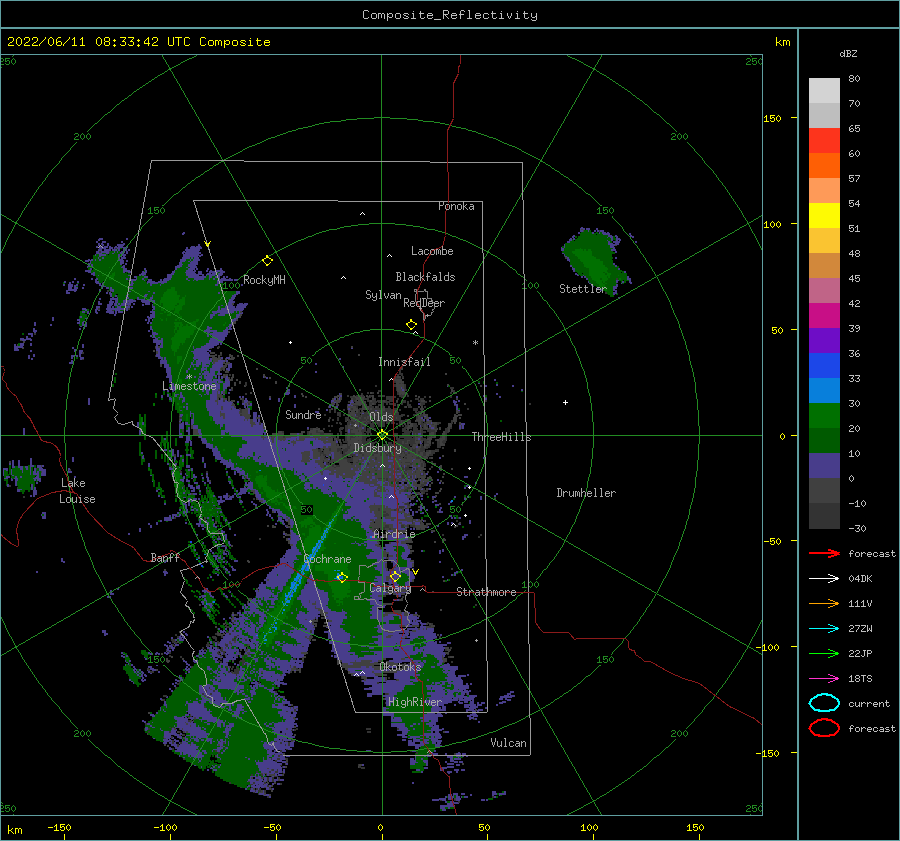The height and width of the screenshot is (841, 900).
Task: Click the 60 dBZ orange color swatch
Action: coord(824,165)
